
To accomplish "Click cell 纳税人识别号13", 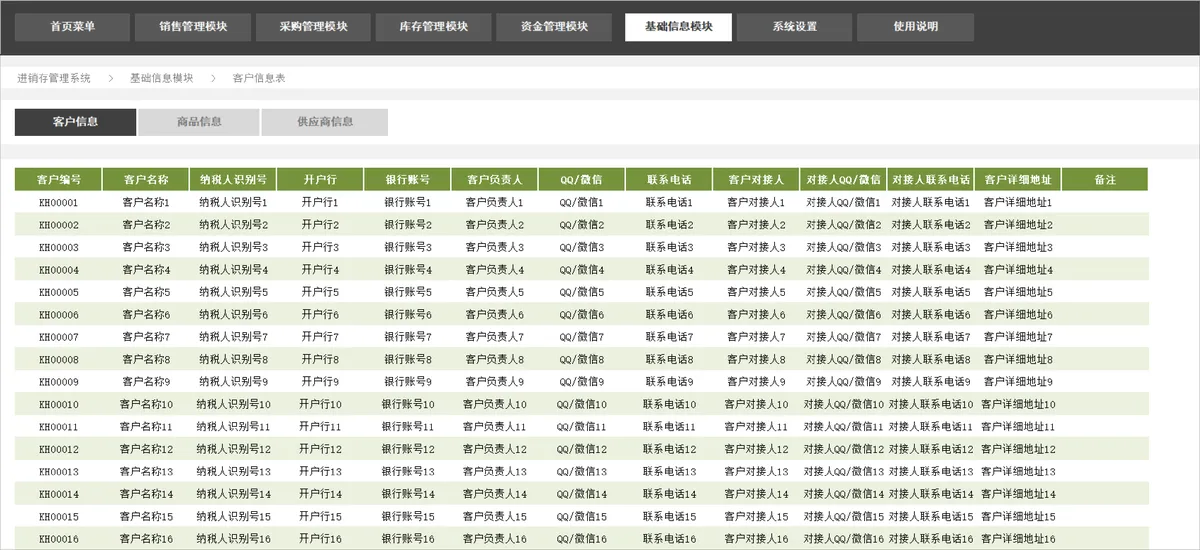I will coord(233,472).
